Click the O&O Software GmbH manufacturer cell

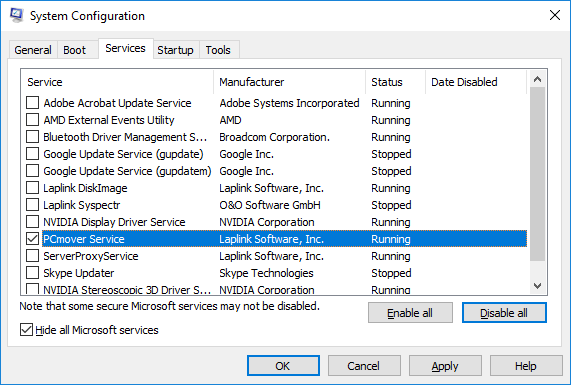pyautogui.click(x=270, y=205)
